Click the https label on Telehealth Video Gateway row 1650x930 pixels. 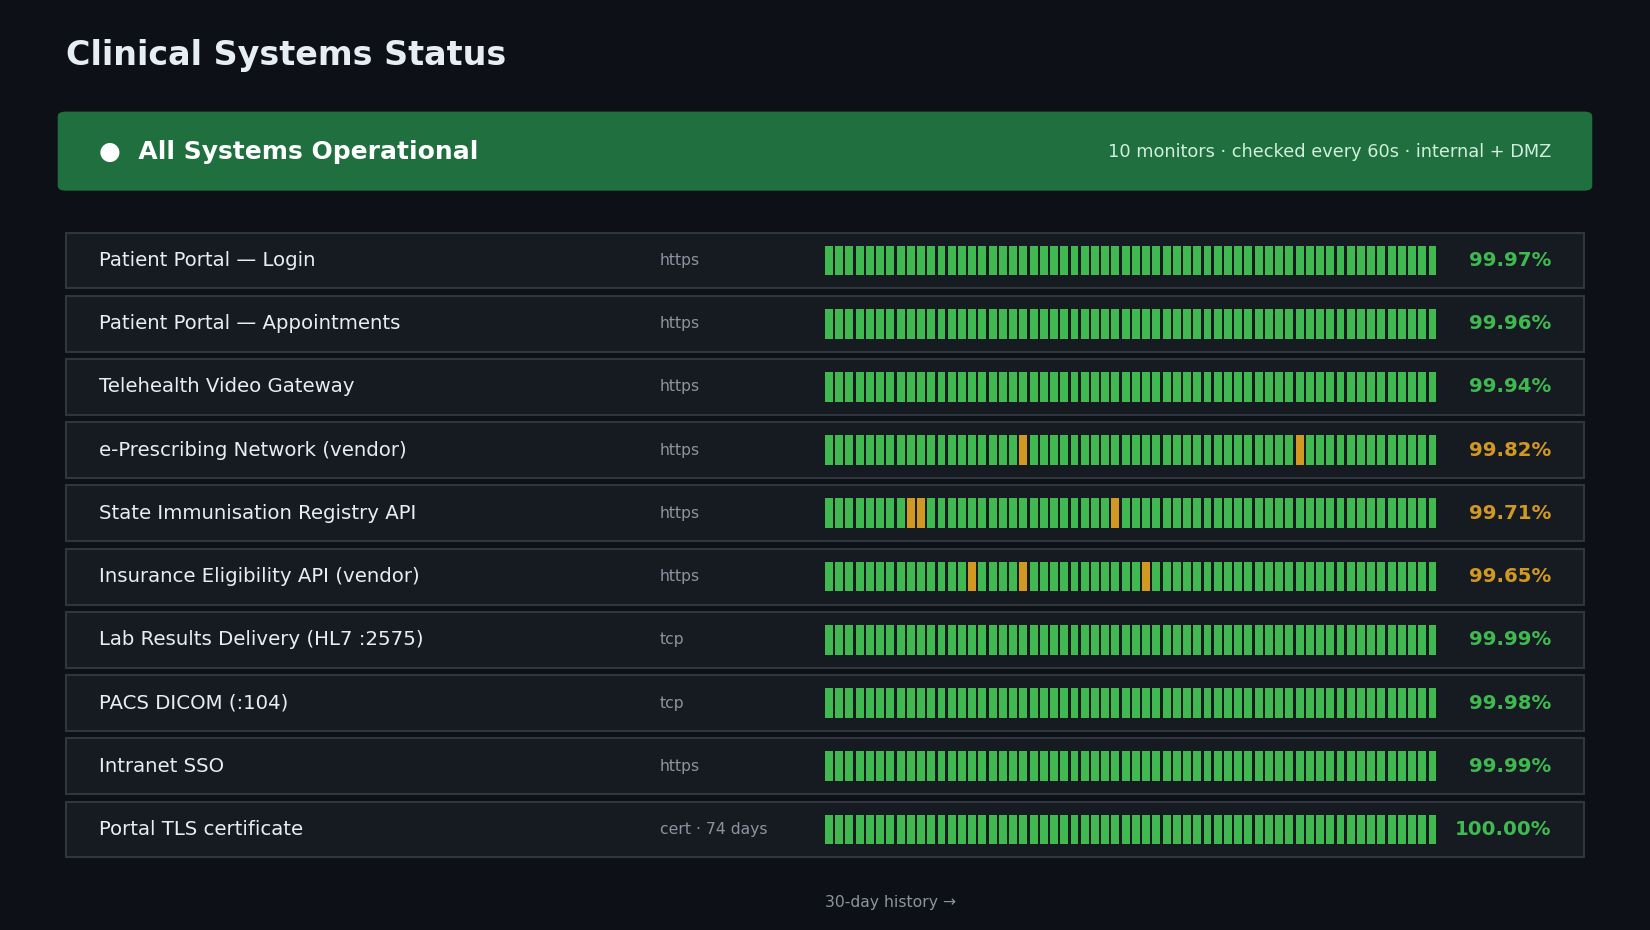[x=680, y=386]
